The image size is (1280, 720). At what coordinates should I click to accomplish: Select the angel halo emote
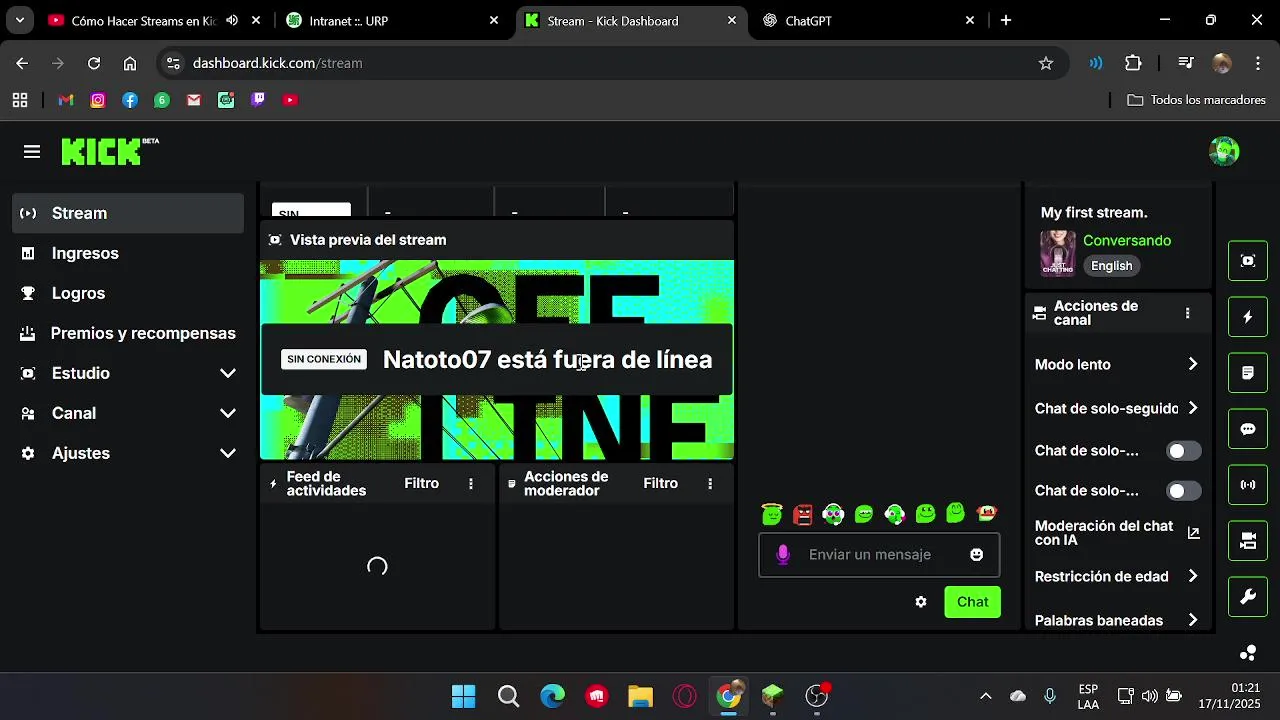coord(771,514)
